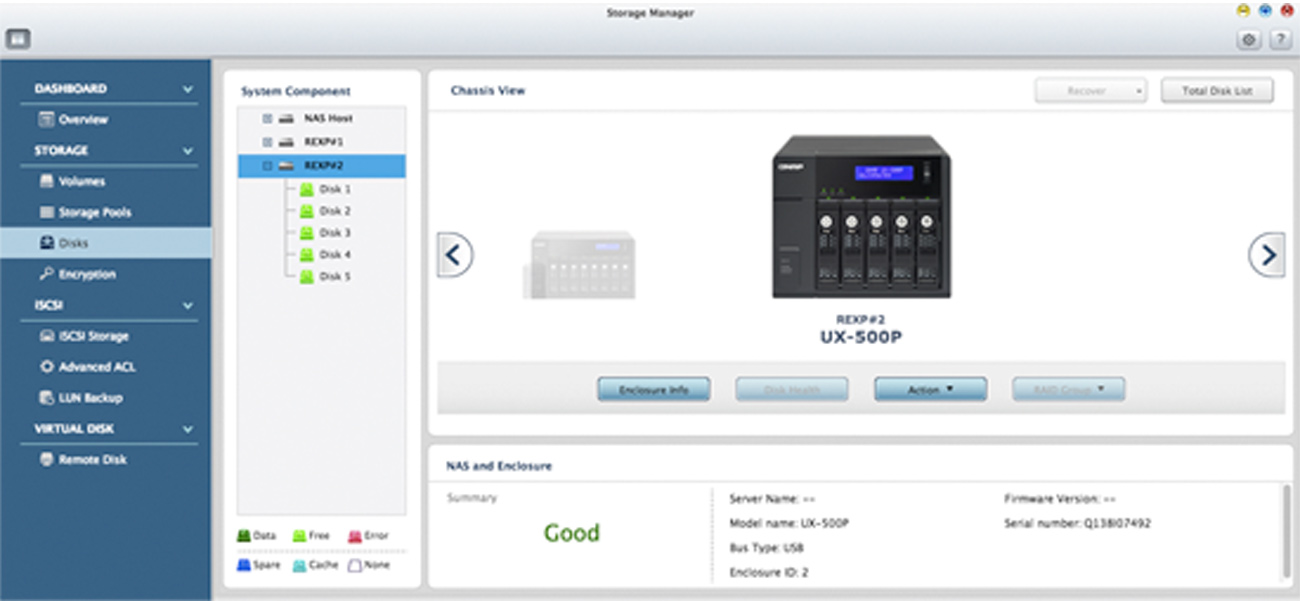Screen dimensions: 1300x601
Task: Collapse the DASHBOARD section chevron
Action: pos(188,89)
